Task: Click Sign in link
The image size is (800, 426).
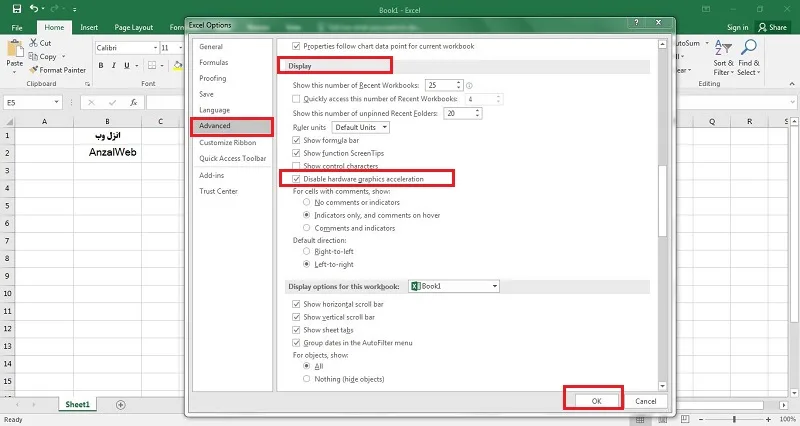Action: (x=737, y=28)
